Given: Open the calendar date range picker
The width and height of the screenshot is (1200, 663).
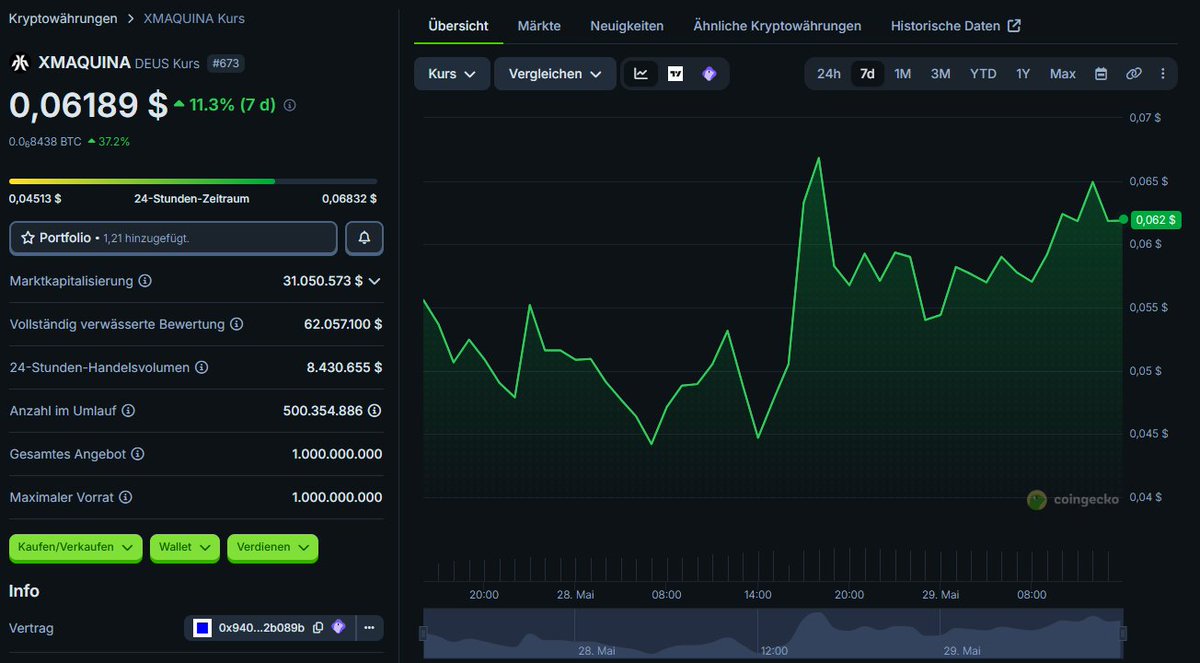Looking at the screenshot, I should pos(1101,74).
